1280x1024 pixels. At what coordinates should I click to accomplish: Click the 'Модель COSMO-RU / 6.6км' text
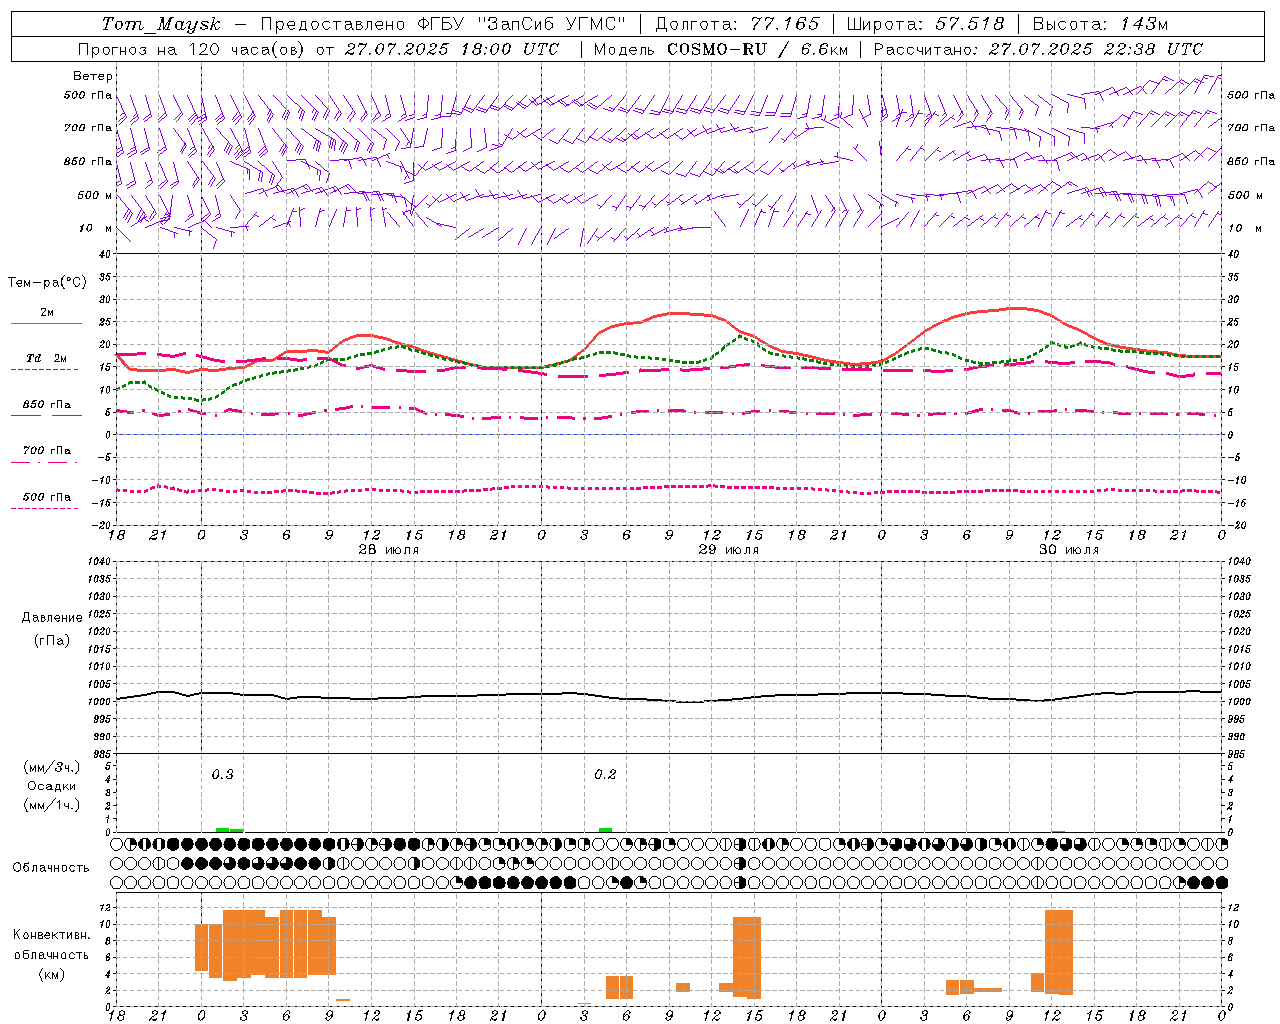pos(720,49)
